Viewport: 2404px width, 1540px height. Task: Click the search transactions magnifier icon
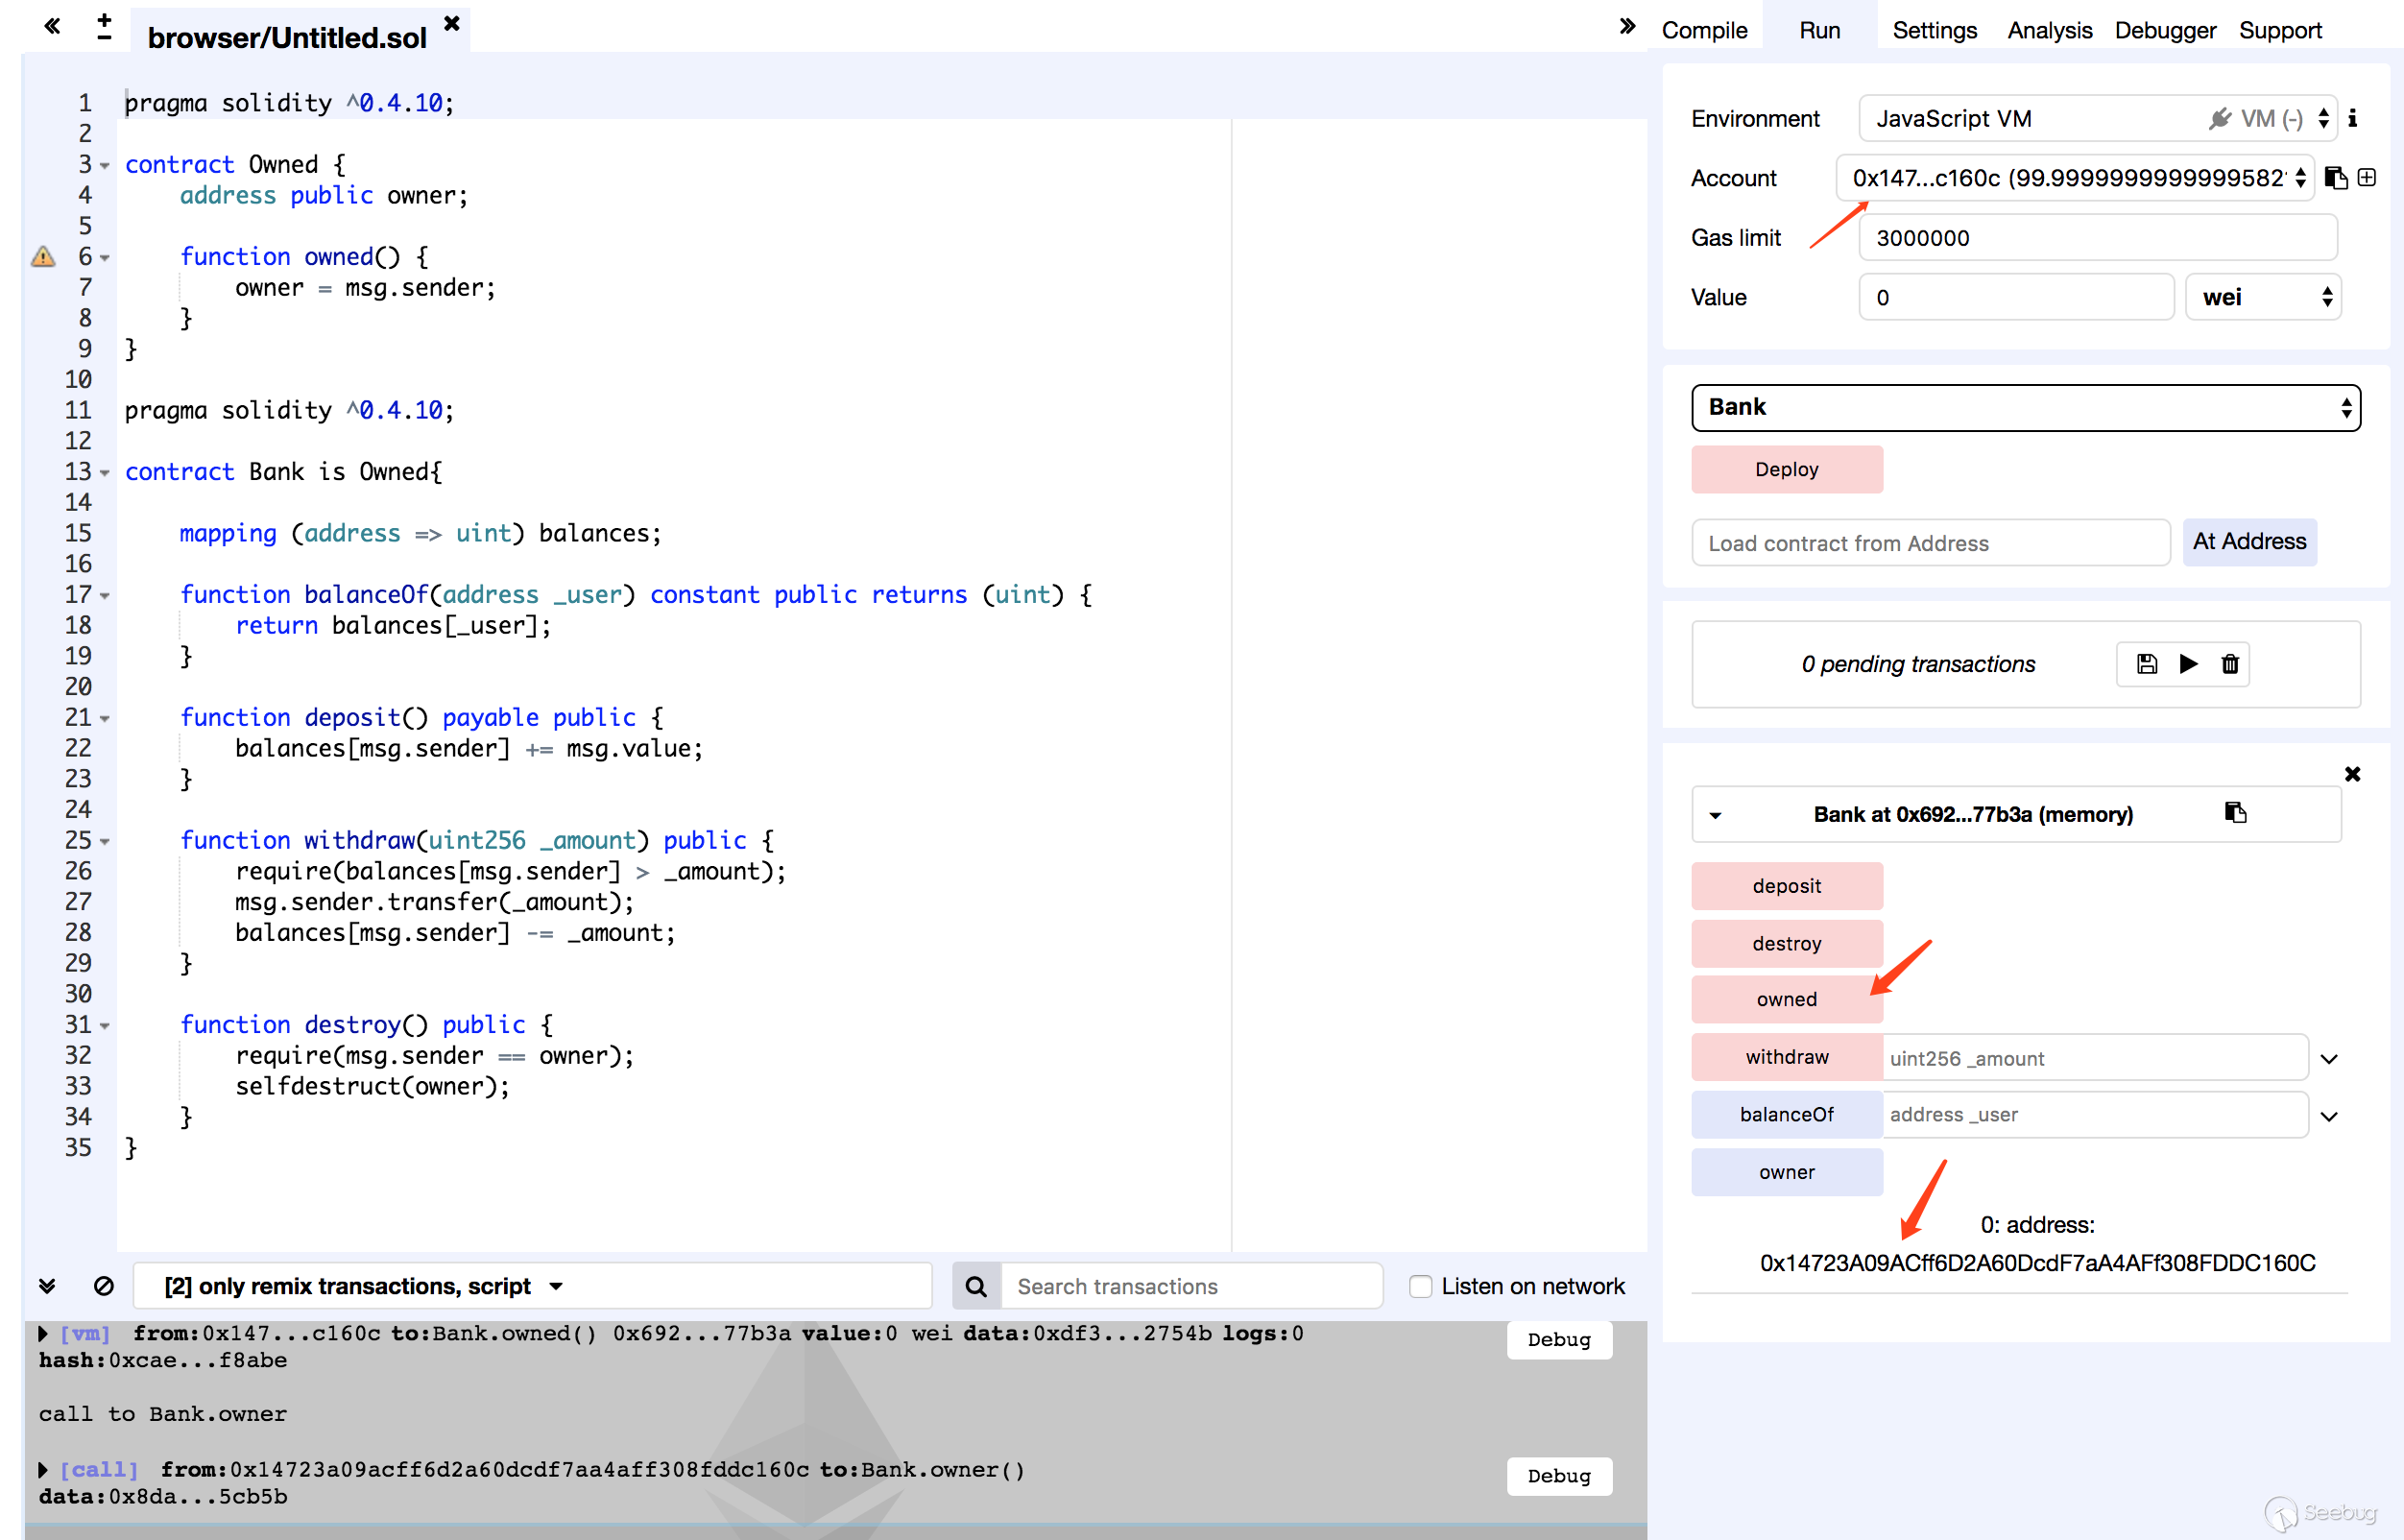[x=976, y=1286]
